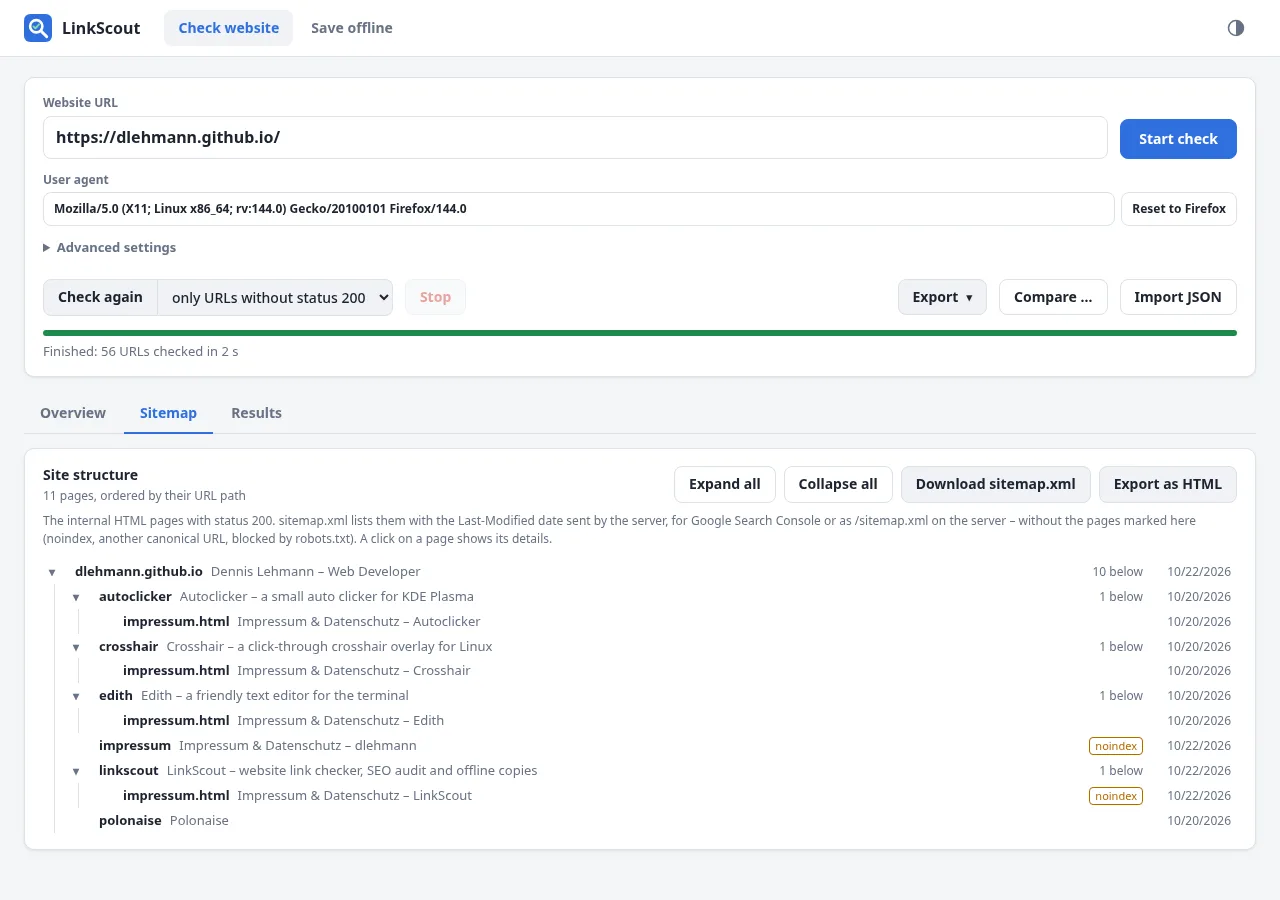Click Reset to Firefox button
1280x900 pixels.
pyautogui.click(x=1179, y=209)
